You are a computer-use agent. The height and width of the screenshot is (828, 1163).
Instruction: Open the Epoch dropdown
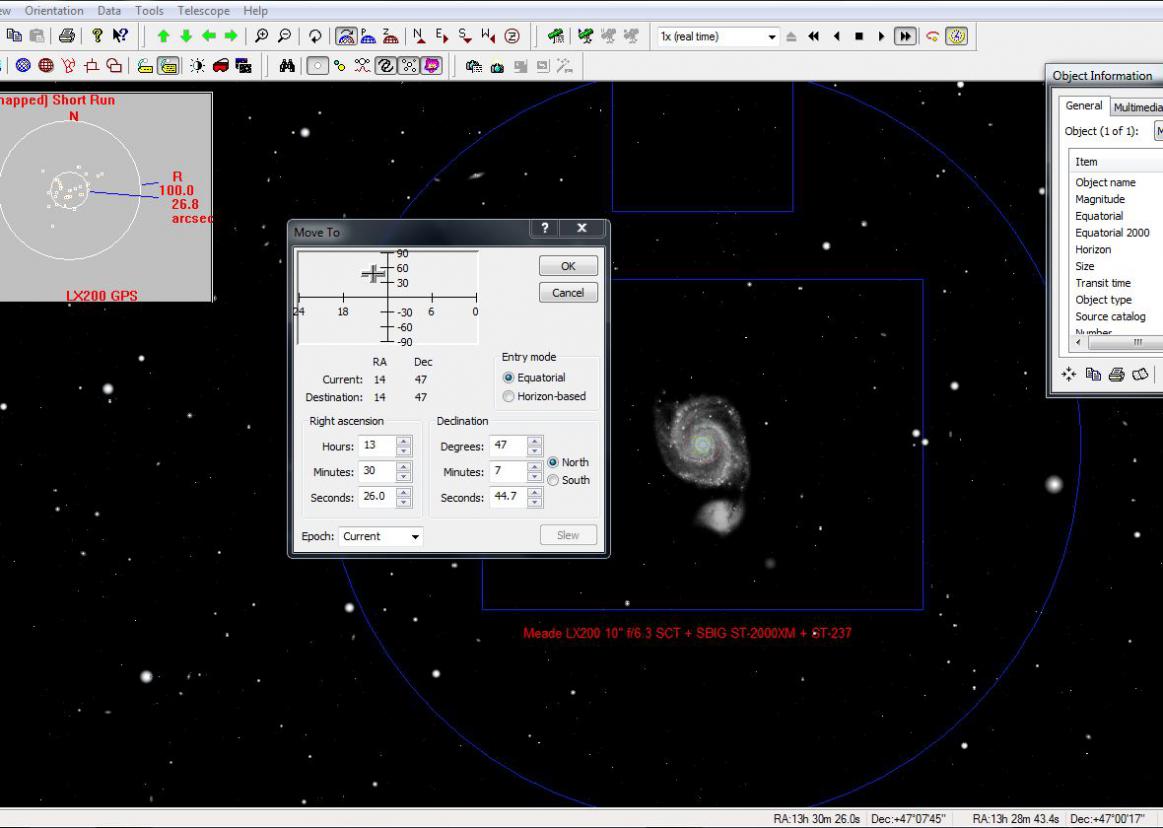(x=414, y=537)
